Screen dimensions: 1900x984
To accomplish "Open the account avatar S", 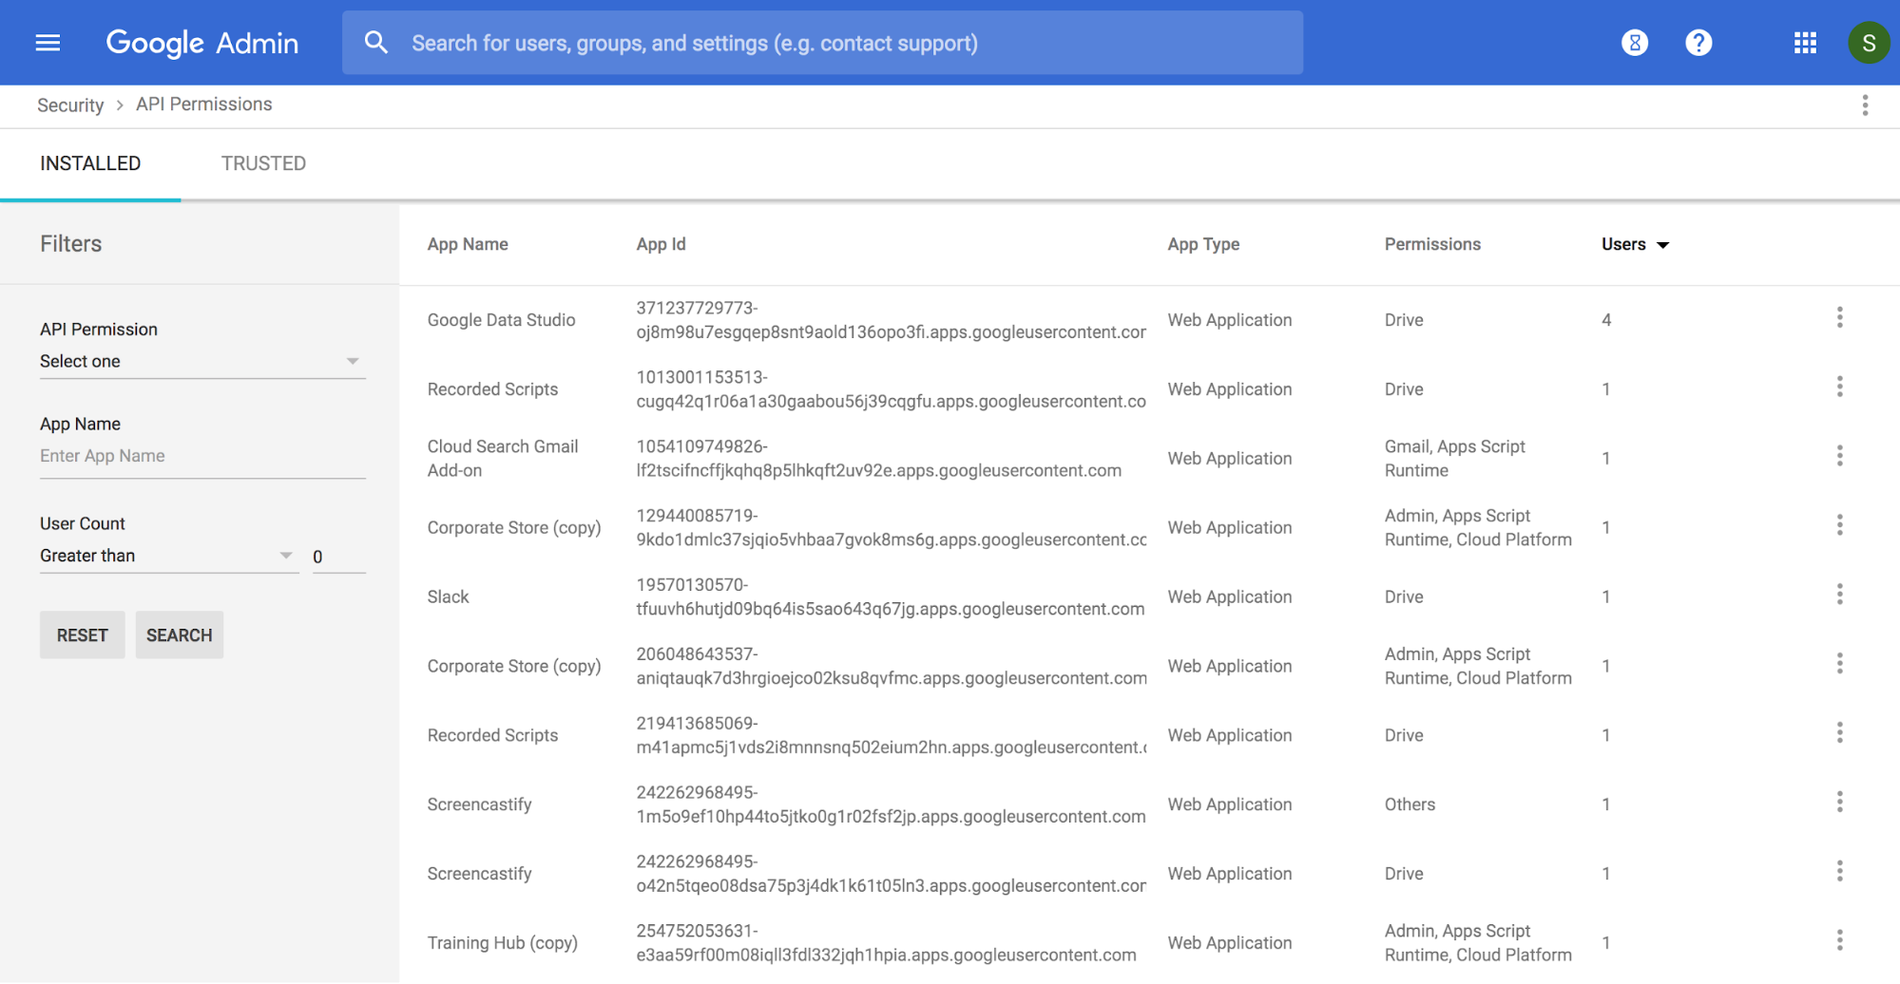I will click(1868, 43).
